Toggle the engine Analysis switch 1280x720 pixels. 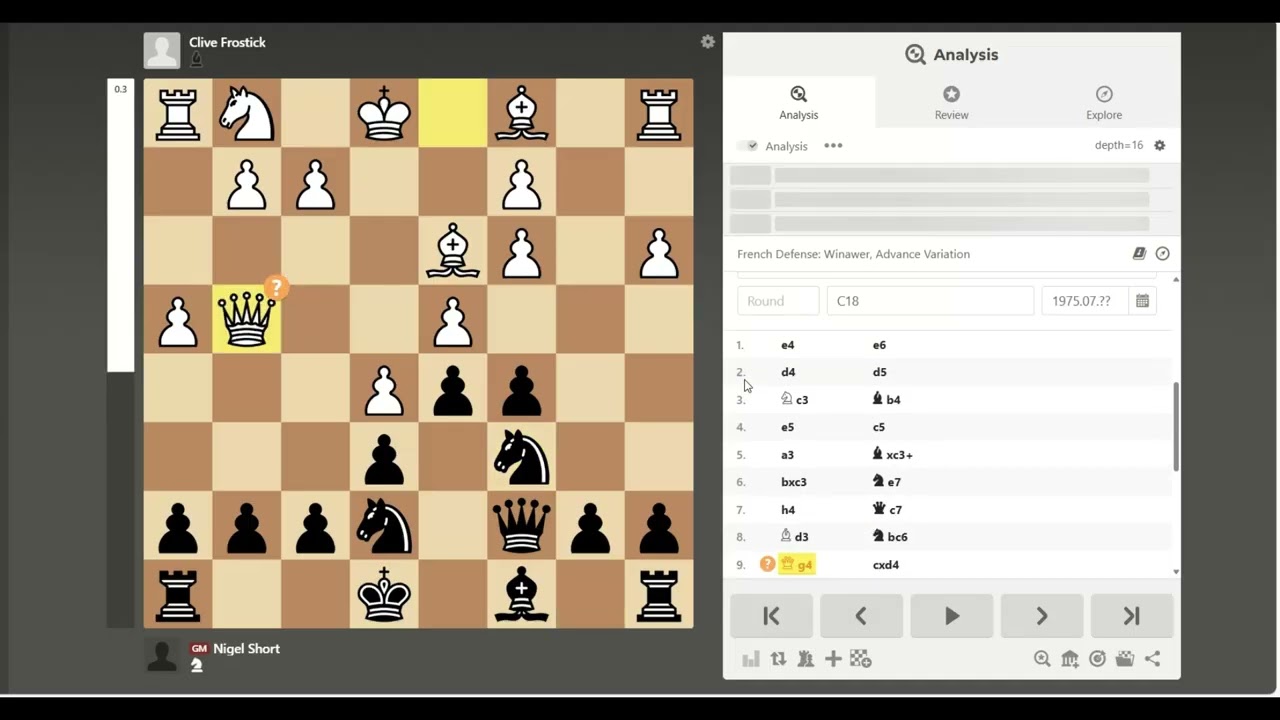pyautogui.click(x=748, y=146)
